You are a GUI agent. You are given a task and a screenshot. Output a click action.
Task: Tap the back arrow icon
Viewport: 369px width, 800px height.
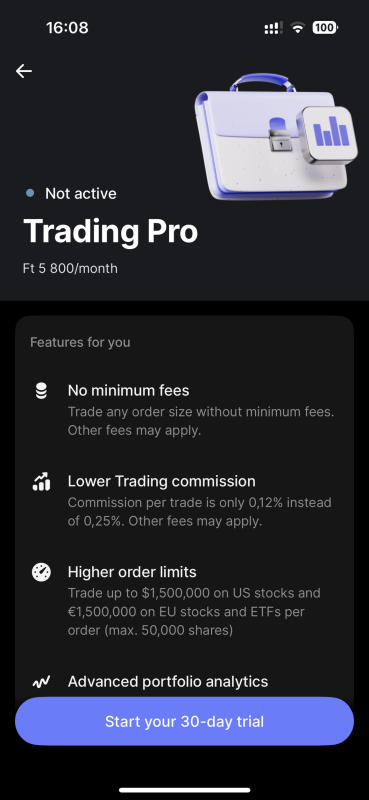[x=23, y=71]
